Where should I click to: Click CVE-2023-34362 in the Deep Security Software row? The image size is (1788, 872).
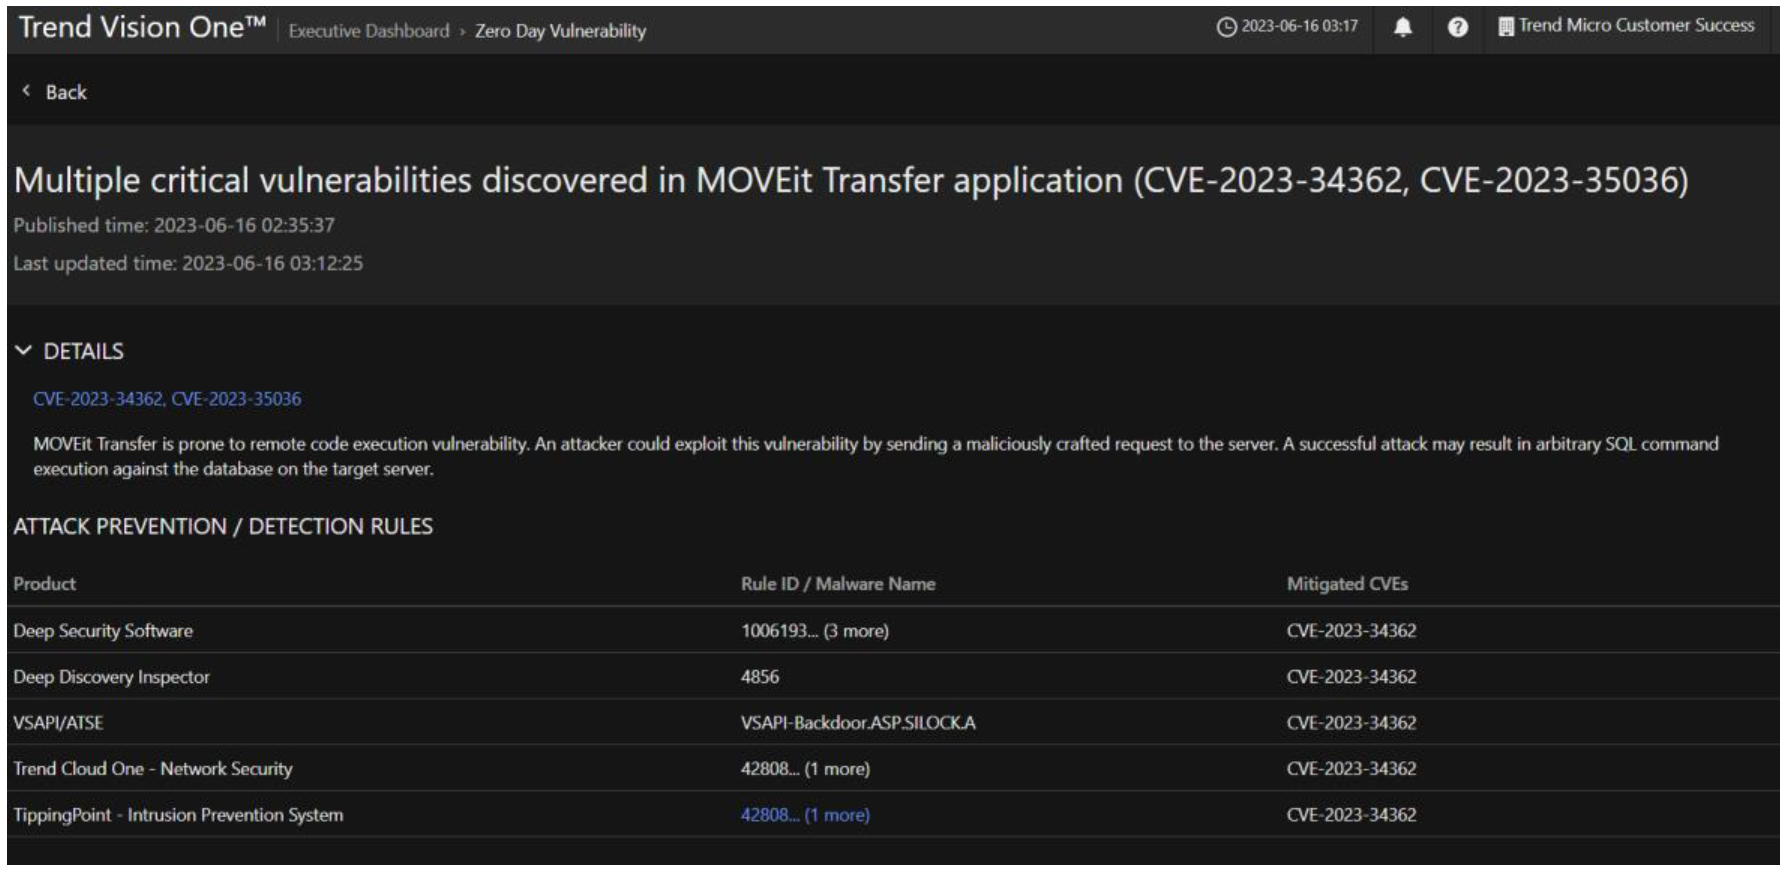click(x=1351, y=631)
